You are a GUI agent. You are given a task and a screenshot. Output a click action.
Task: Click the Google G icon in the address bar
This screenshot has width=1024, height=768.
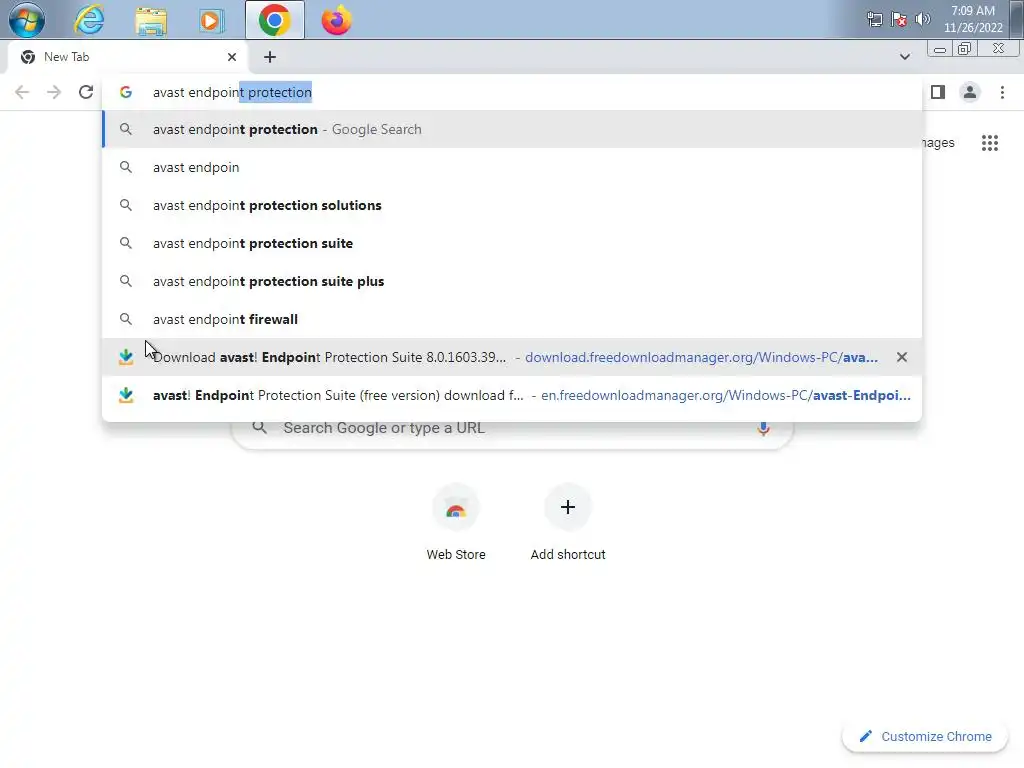point(126,92)
